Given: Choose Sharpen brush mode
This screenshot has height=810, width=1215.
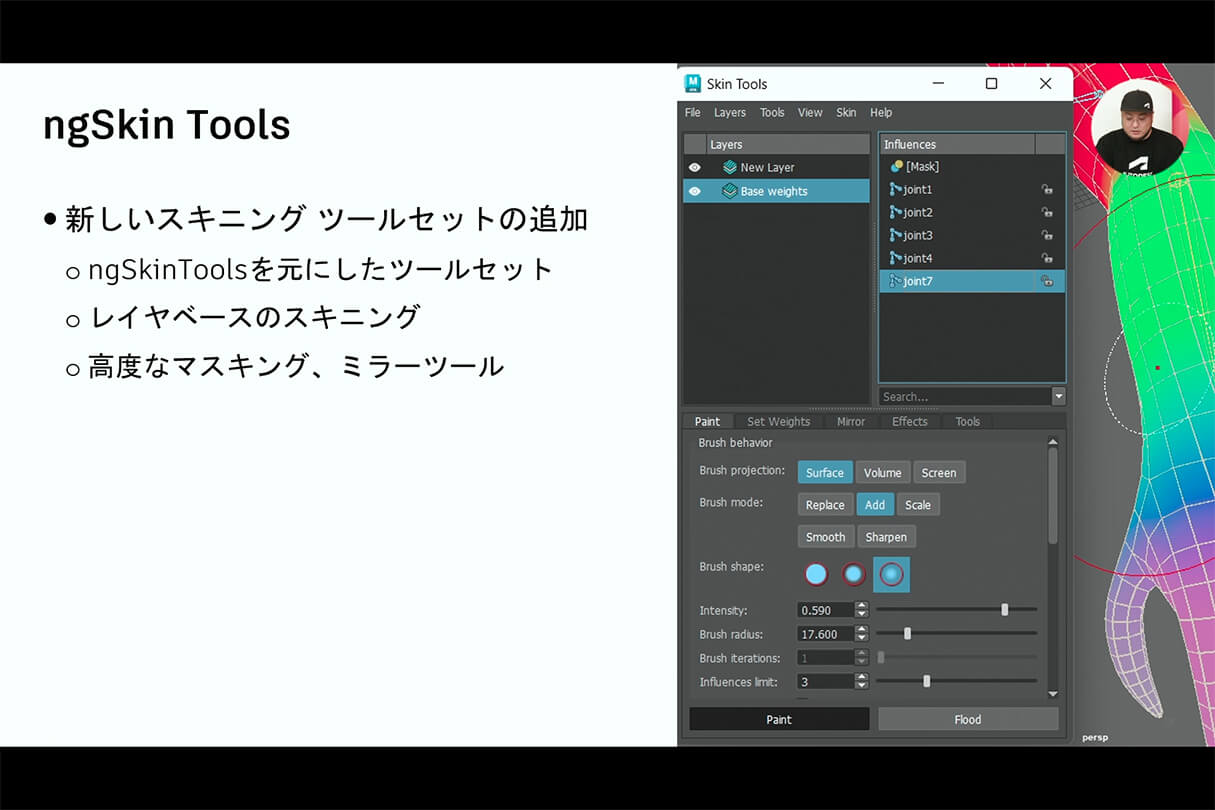Looking at the screenshot, I should click(x=886, y=537).
